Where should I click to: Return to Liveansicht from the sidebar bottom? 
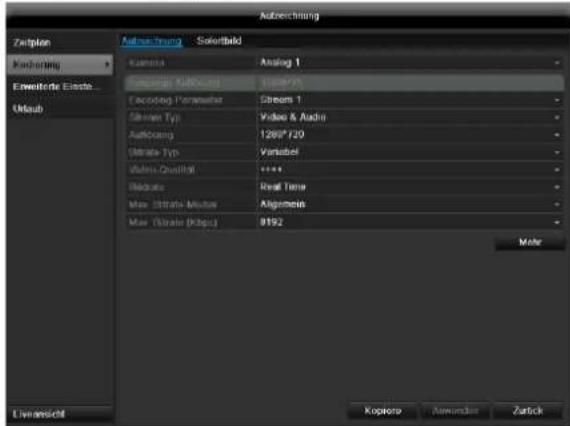pos(60,414)
